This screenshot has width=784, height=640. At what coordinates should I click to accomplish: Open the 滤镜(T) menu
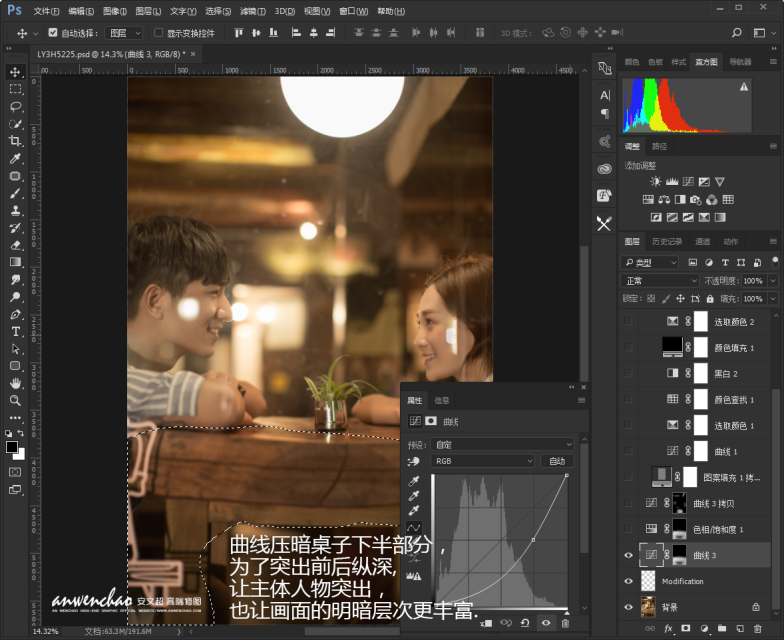[x=252, y=11]
